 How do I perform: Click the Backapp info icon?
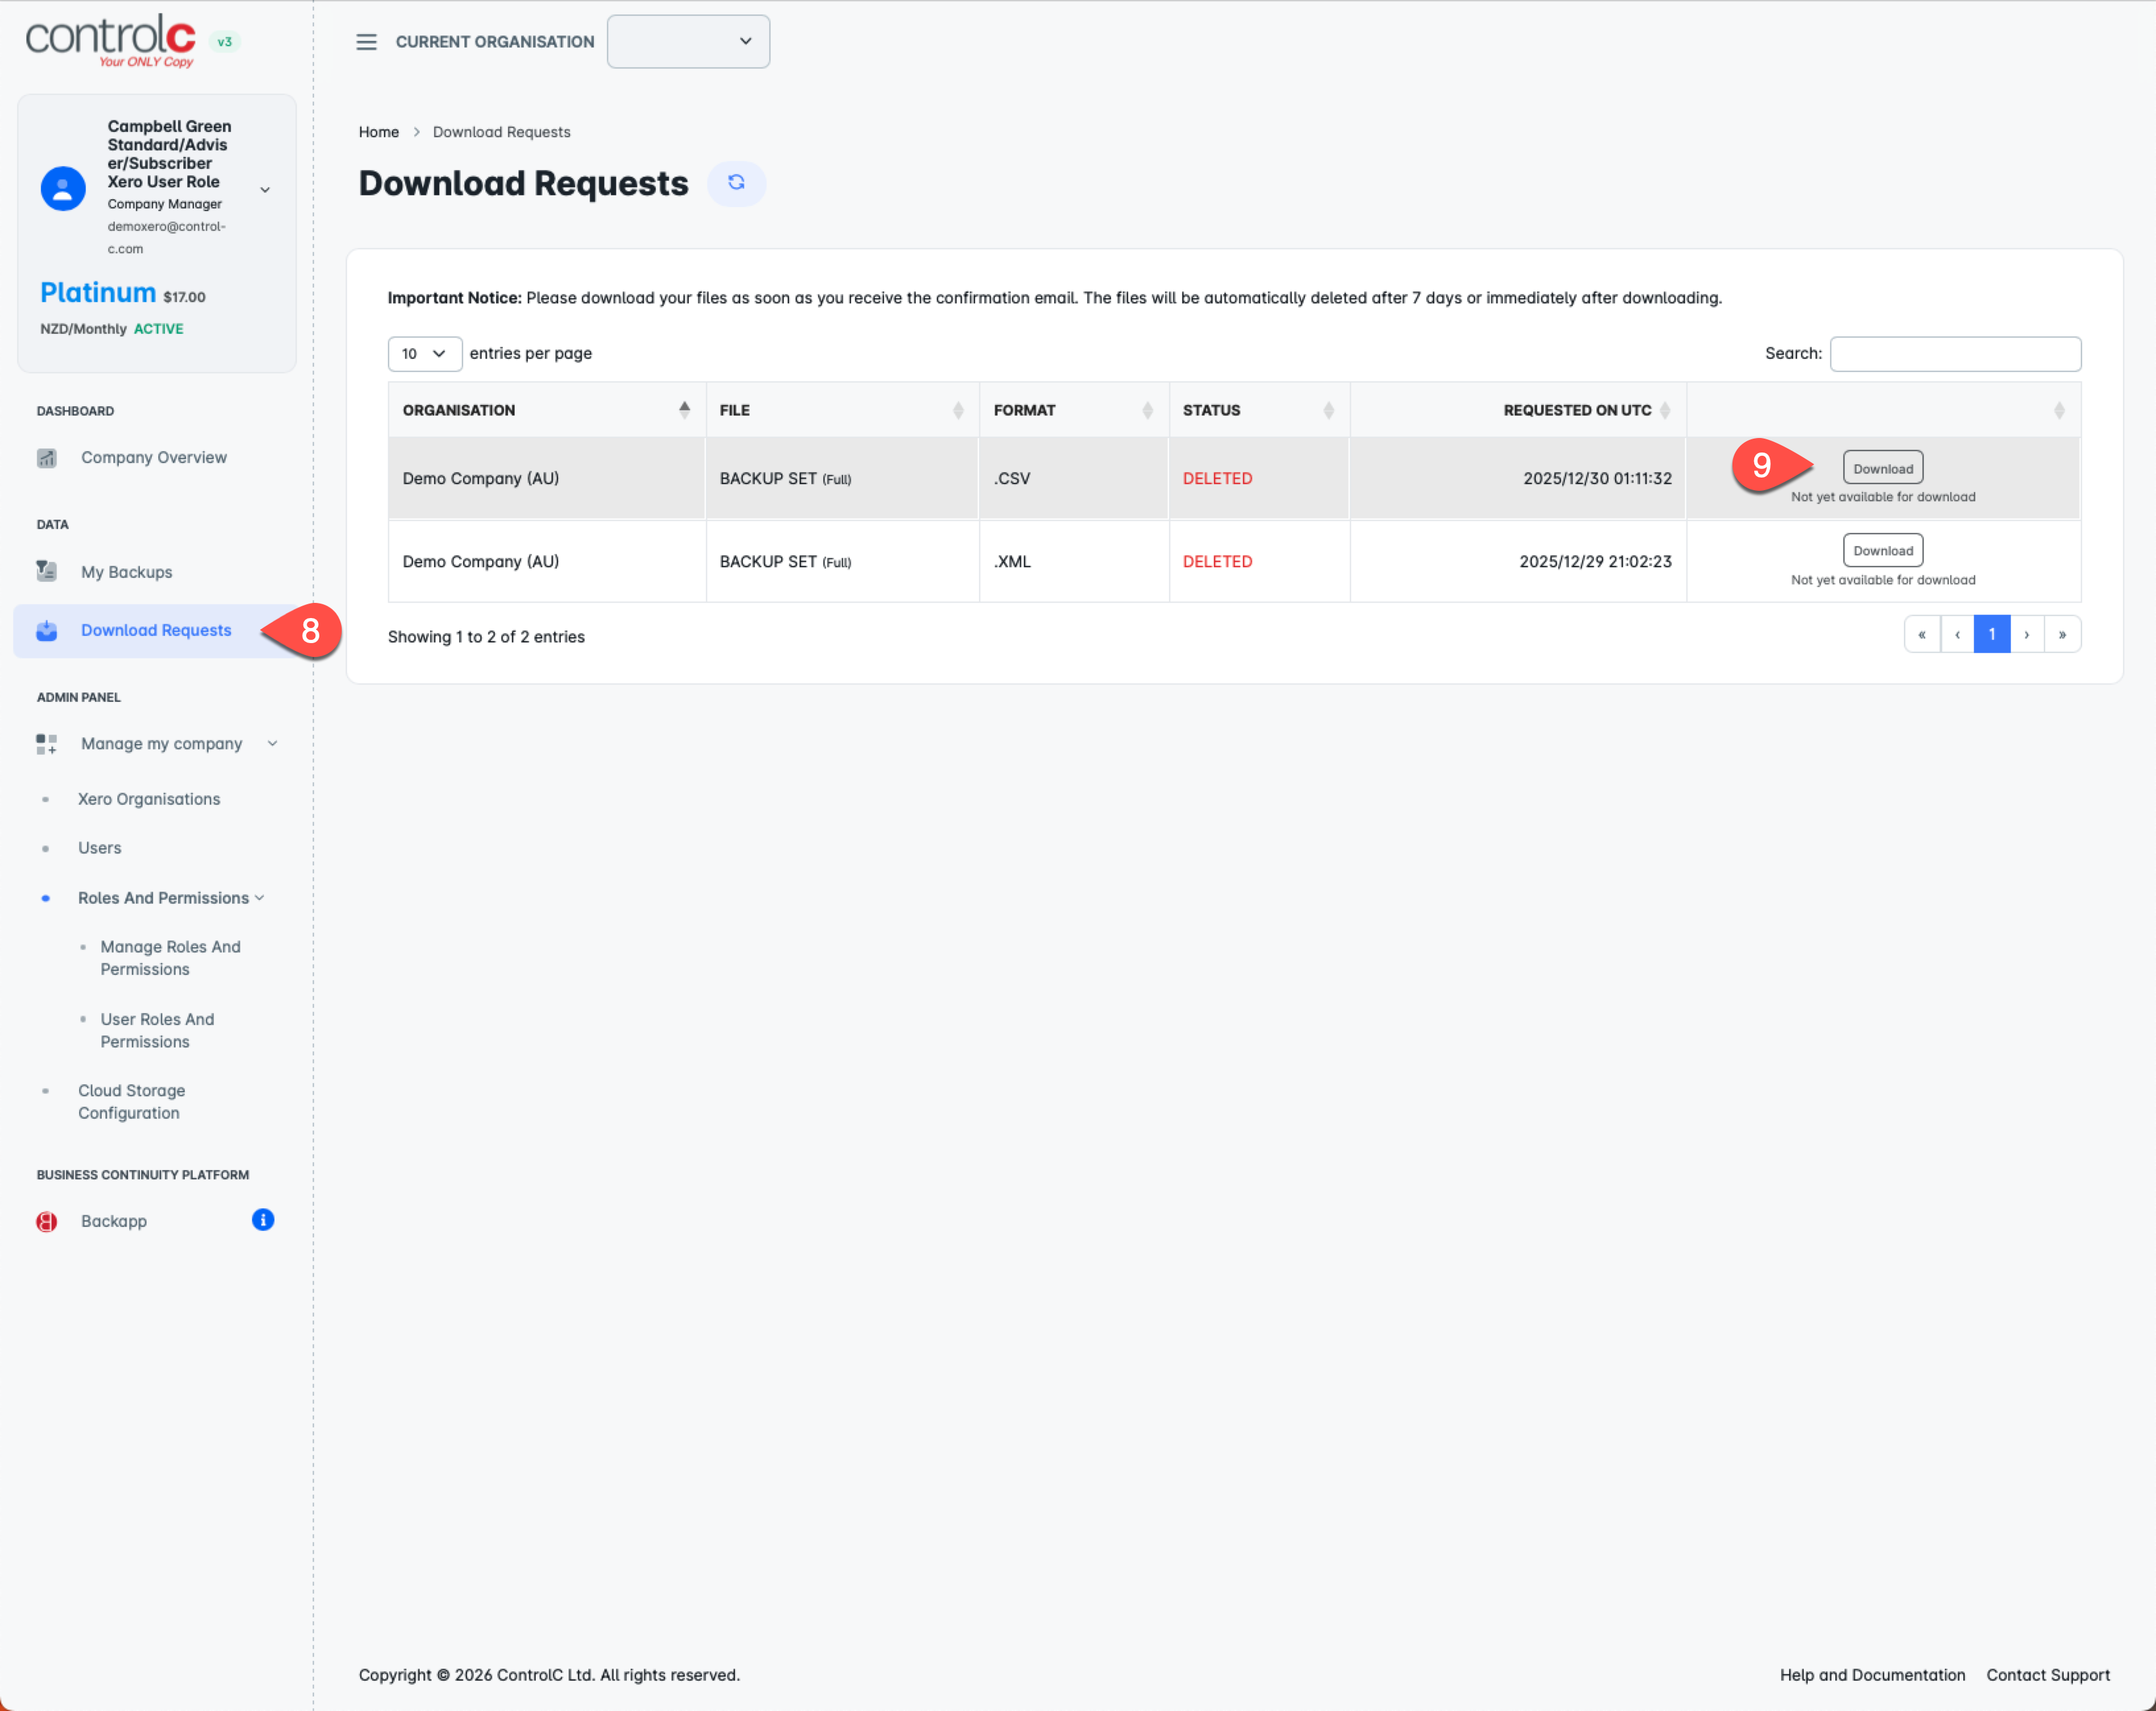point(263,1219)
